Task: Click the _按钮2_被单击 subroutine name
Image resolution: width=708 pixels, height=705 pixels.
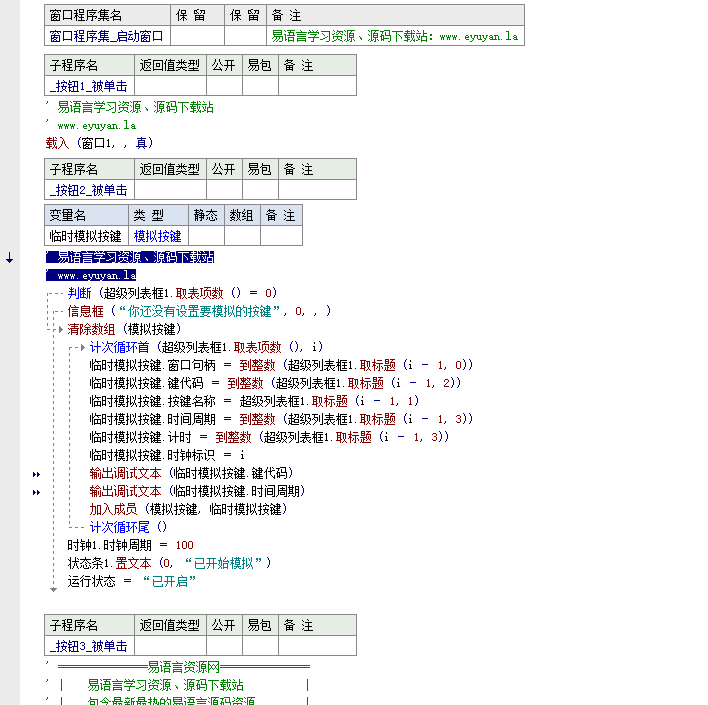Action: (x=88, y=190)
